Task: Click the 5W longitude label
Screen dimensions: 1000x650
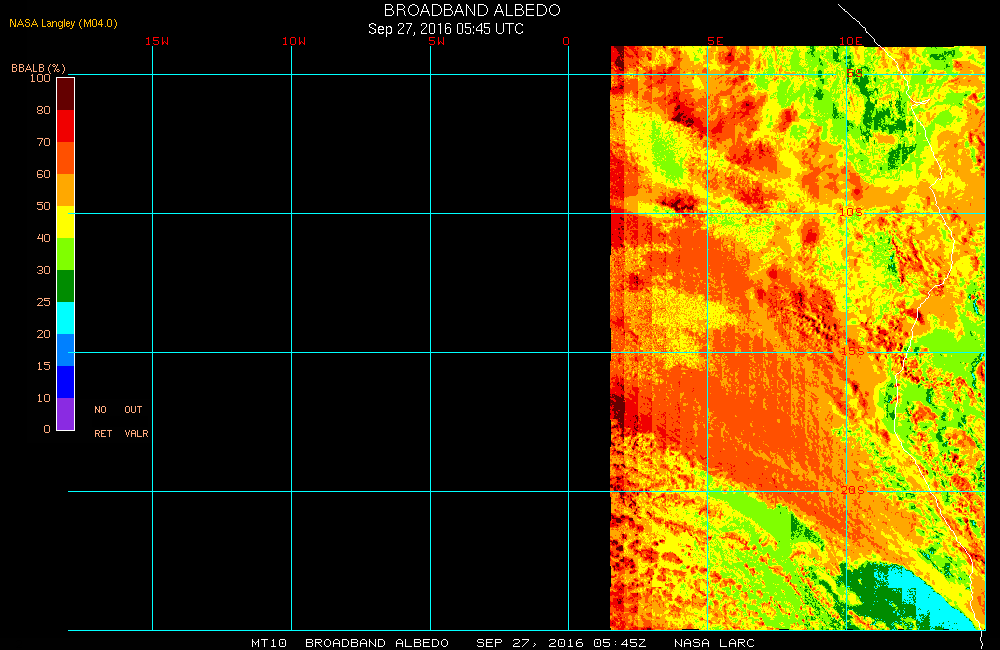Action: (437, 41)
